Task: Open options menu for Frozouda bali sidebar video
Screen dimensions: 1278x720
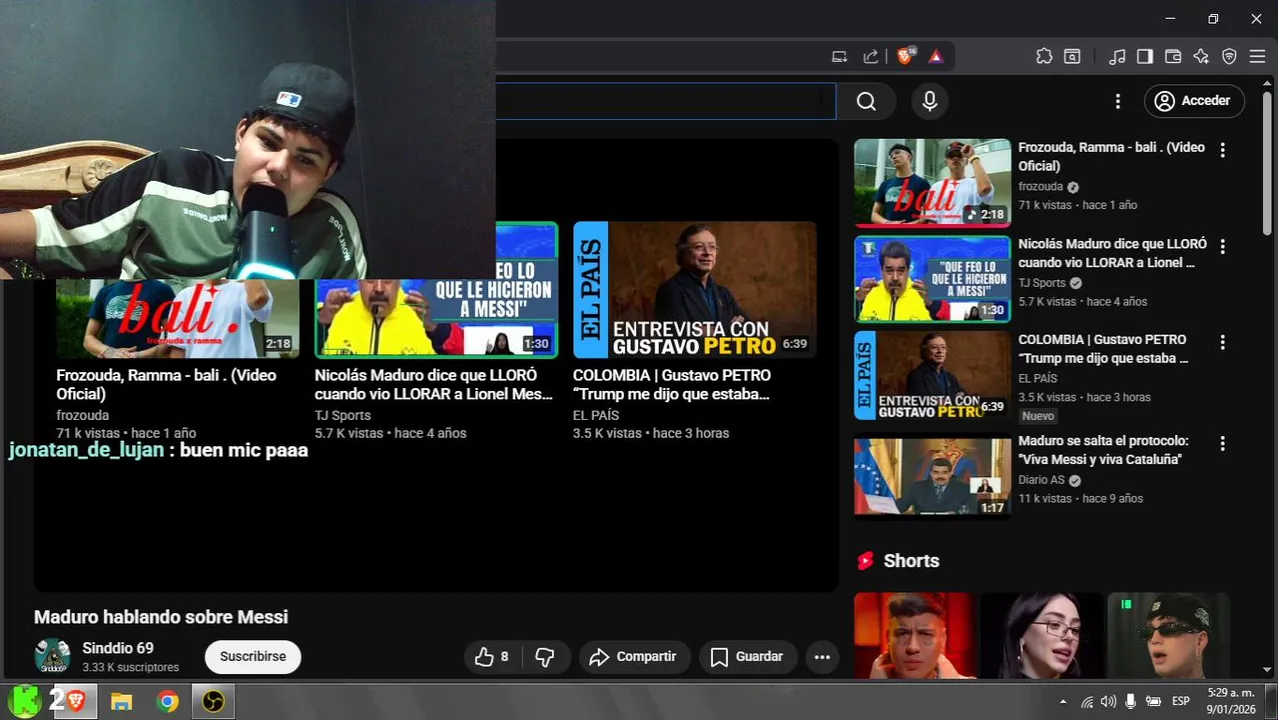Action: click(x=1222, y=150)
